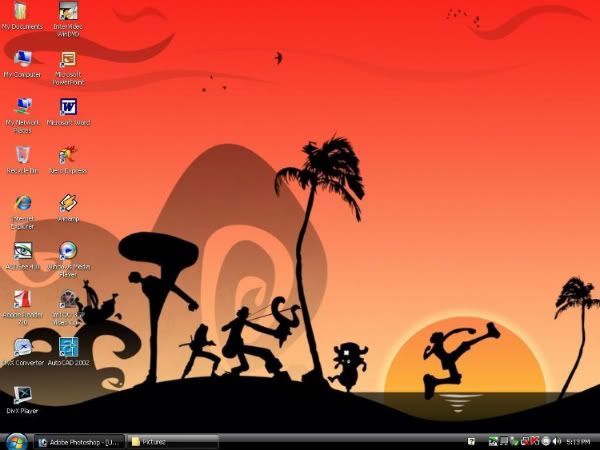The image size is (600, 450).
Task: Launch the Microsoft Word shortcut
Action: point(68,112)
